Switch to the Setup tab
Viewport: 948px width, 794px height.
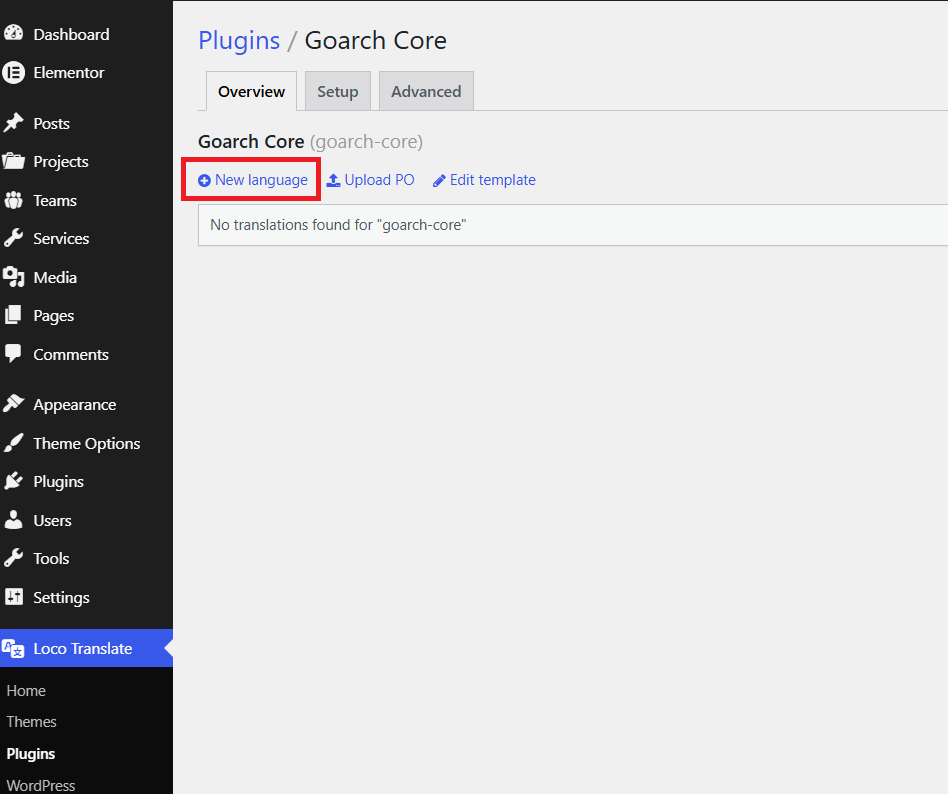click(x=338, y=91)
